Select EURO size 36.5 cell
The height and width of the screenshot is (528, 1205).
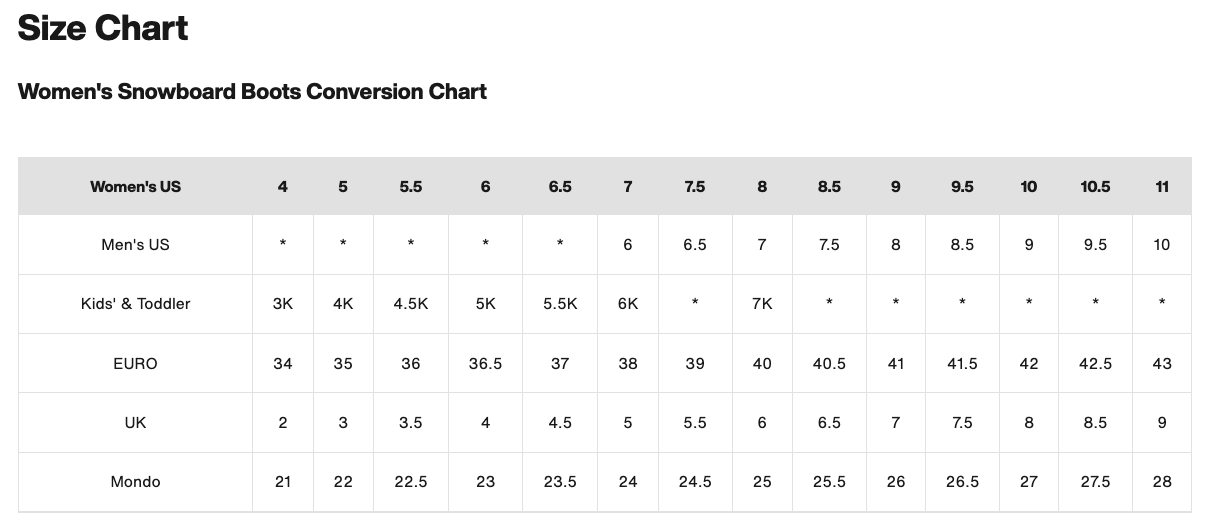click(485, 364)
